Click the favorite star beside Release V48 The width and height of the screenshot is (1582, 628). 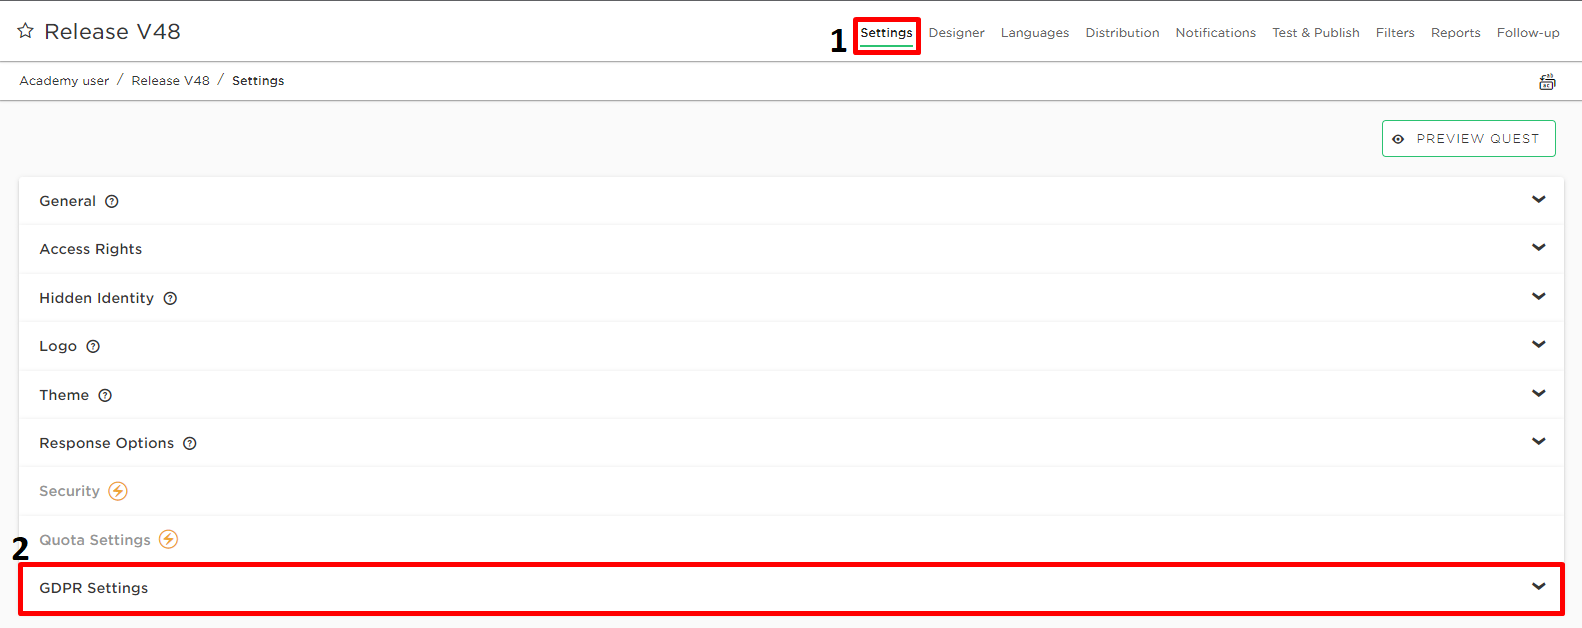tap(26, 31)
